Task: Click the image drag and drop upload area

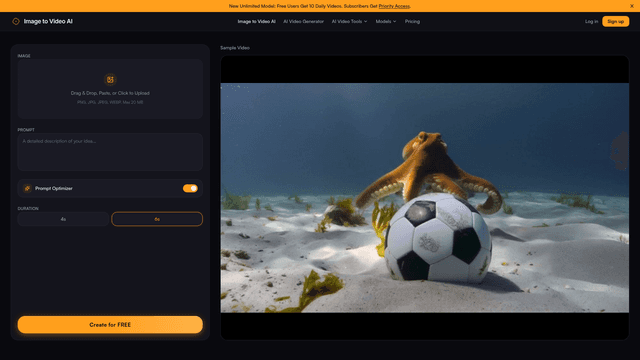Action: coord(110,89)
